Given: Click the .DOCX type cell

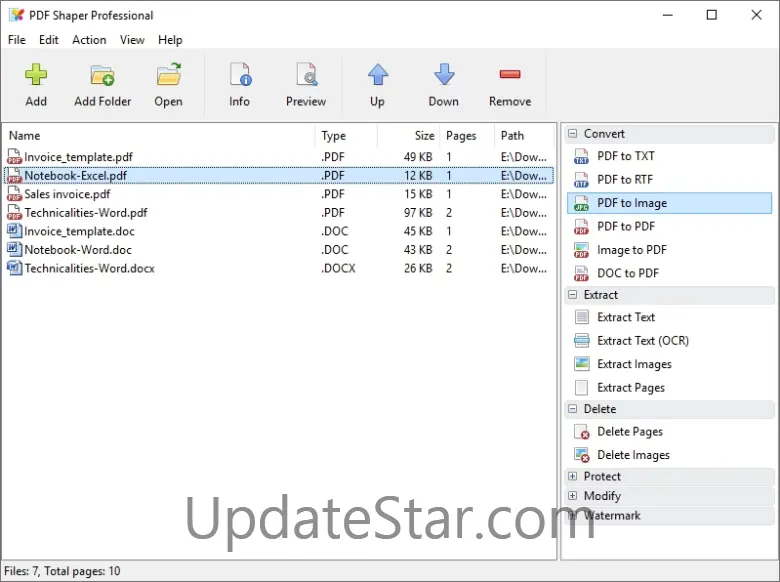Looking at the screenshot, I should [x=338, y=269].
